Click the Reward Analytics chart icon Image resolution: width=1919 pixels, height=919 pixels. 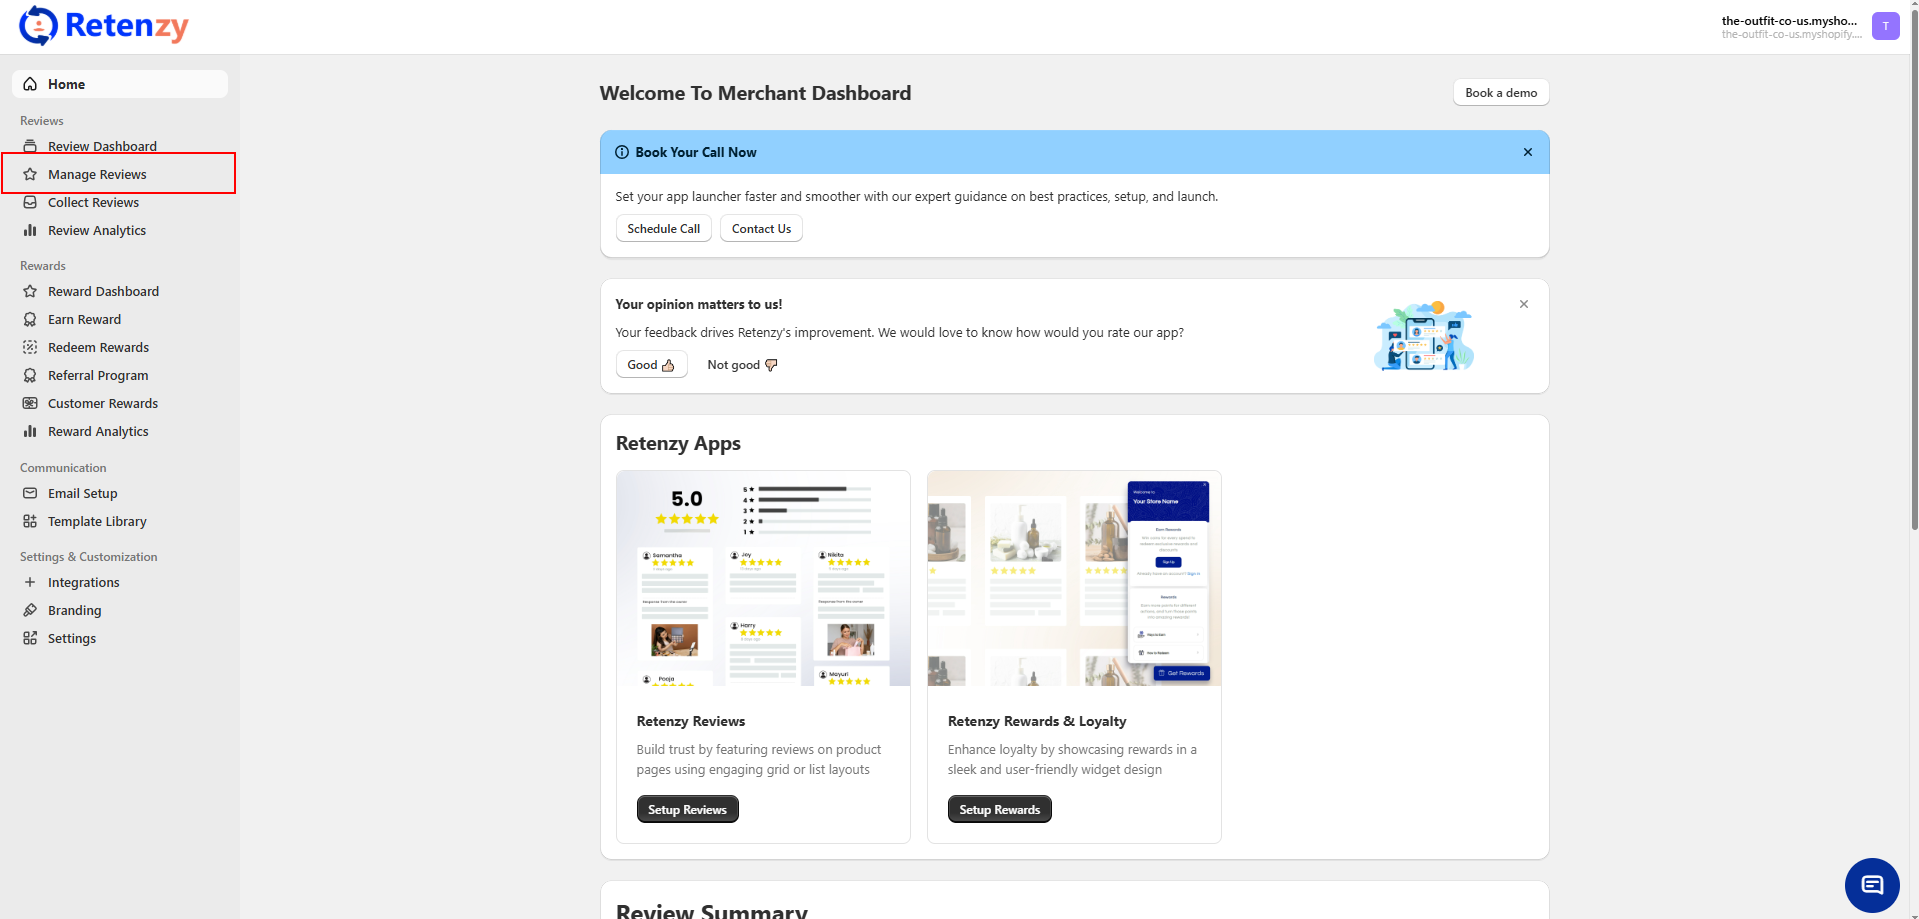pyautogui.click(x=30, y=431)
